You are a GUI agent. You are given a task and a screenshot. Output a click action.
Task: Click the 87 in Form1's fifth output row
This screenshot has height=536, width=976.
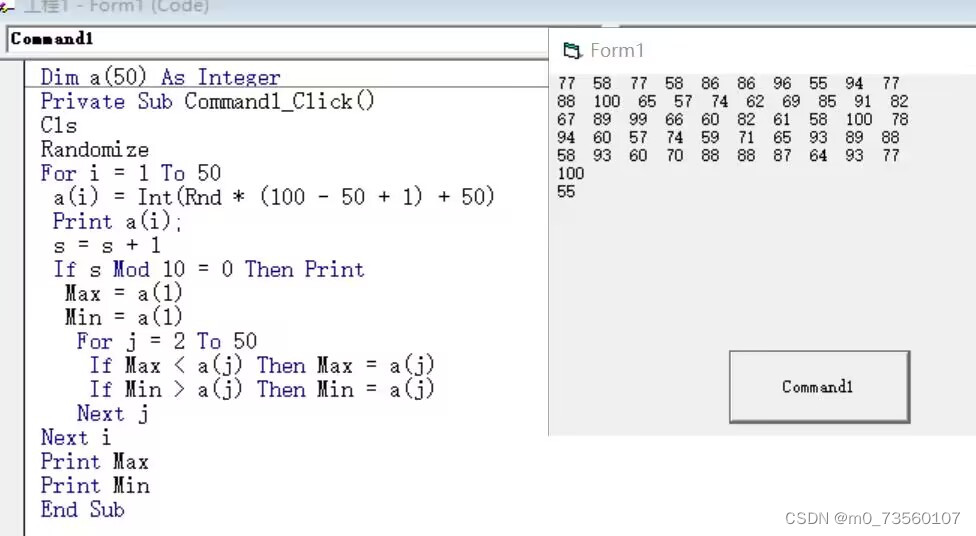coord(782,156)
